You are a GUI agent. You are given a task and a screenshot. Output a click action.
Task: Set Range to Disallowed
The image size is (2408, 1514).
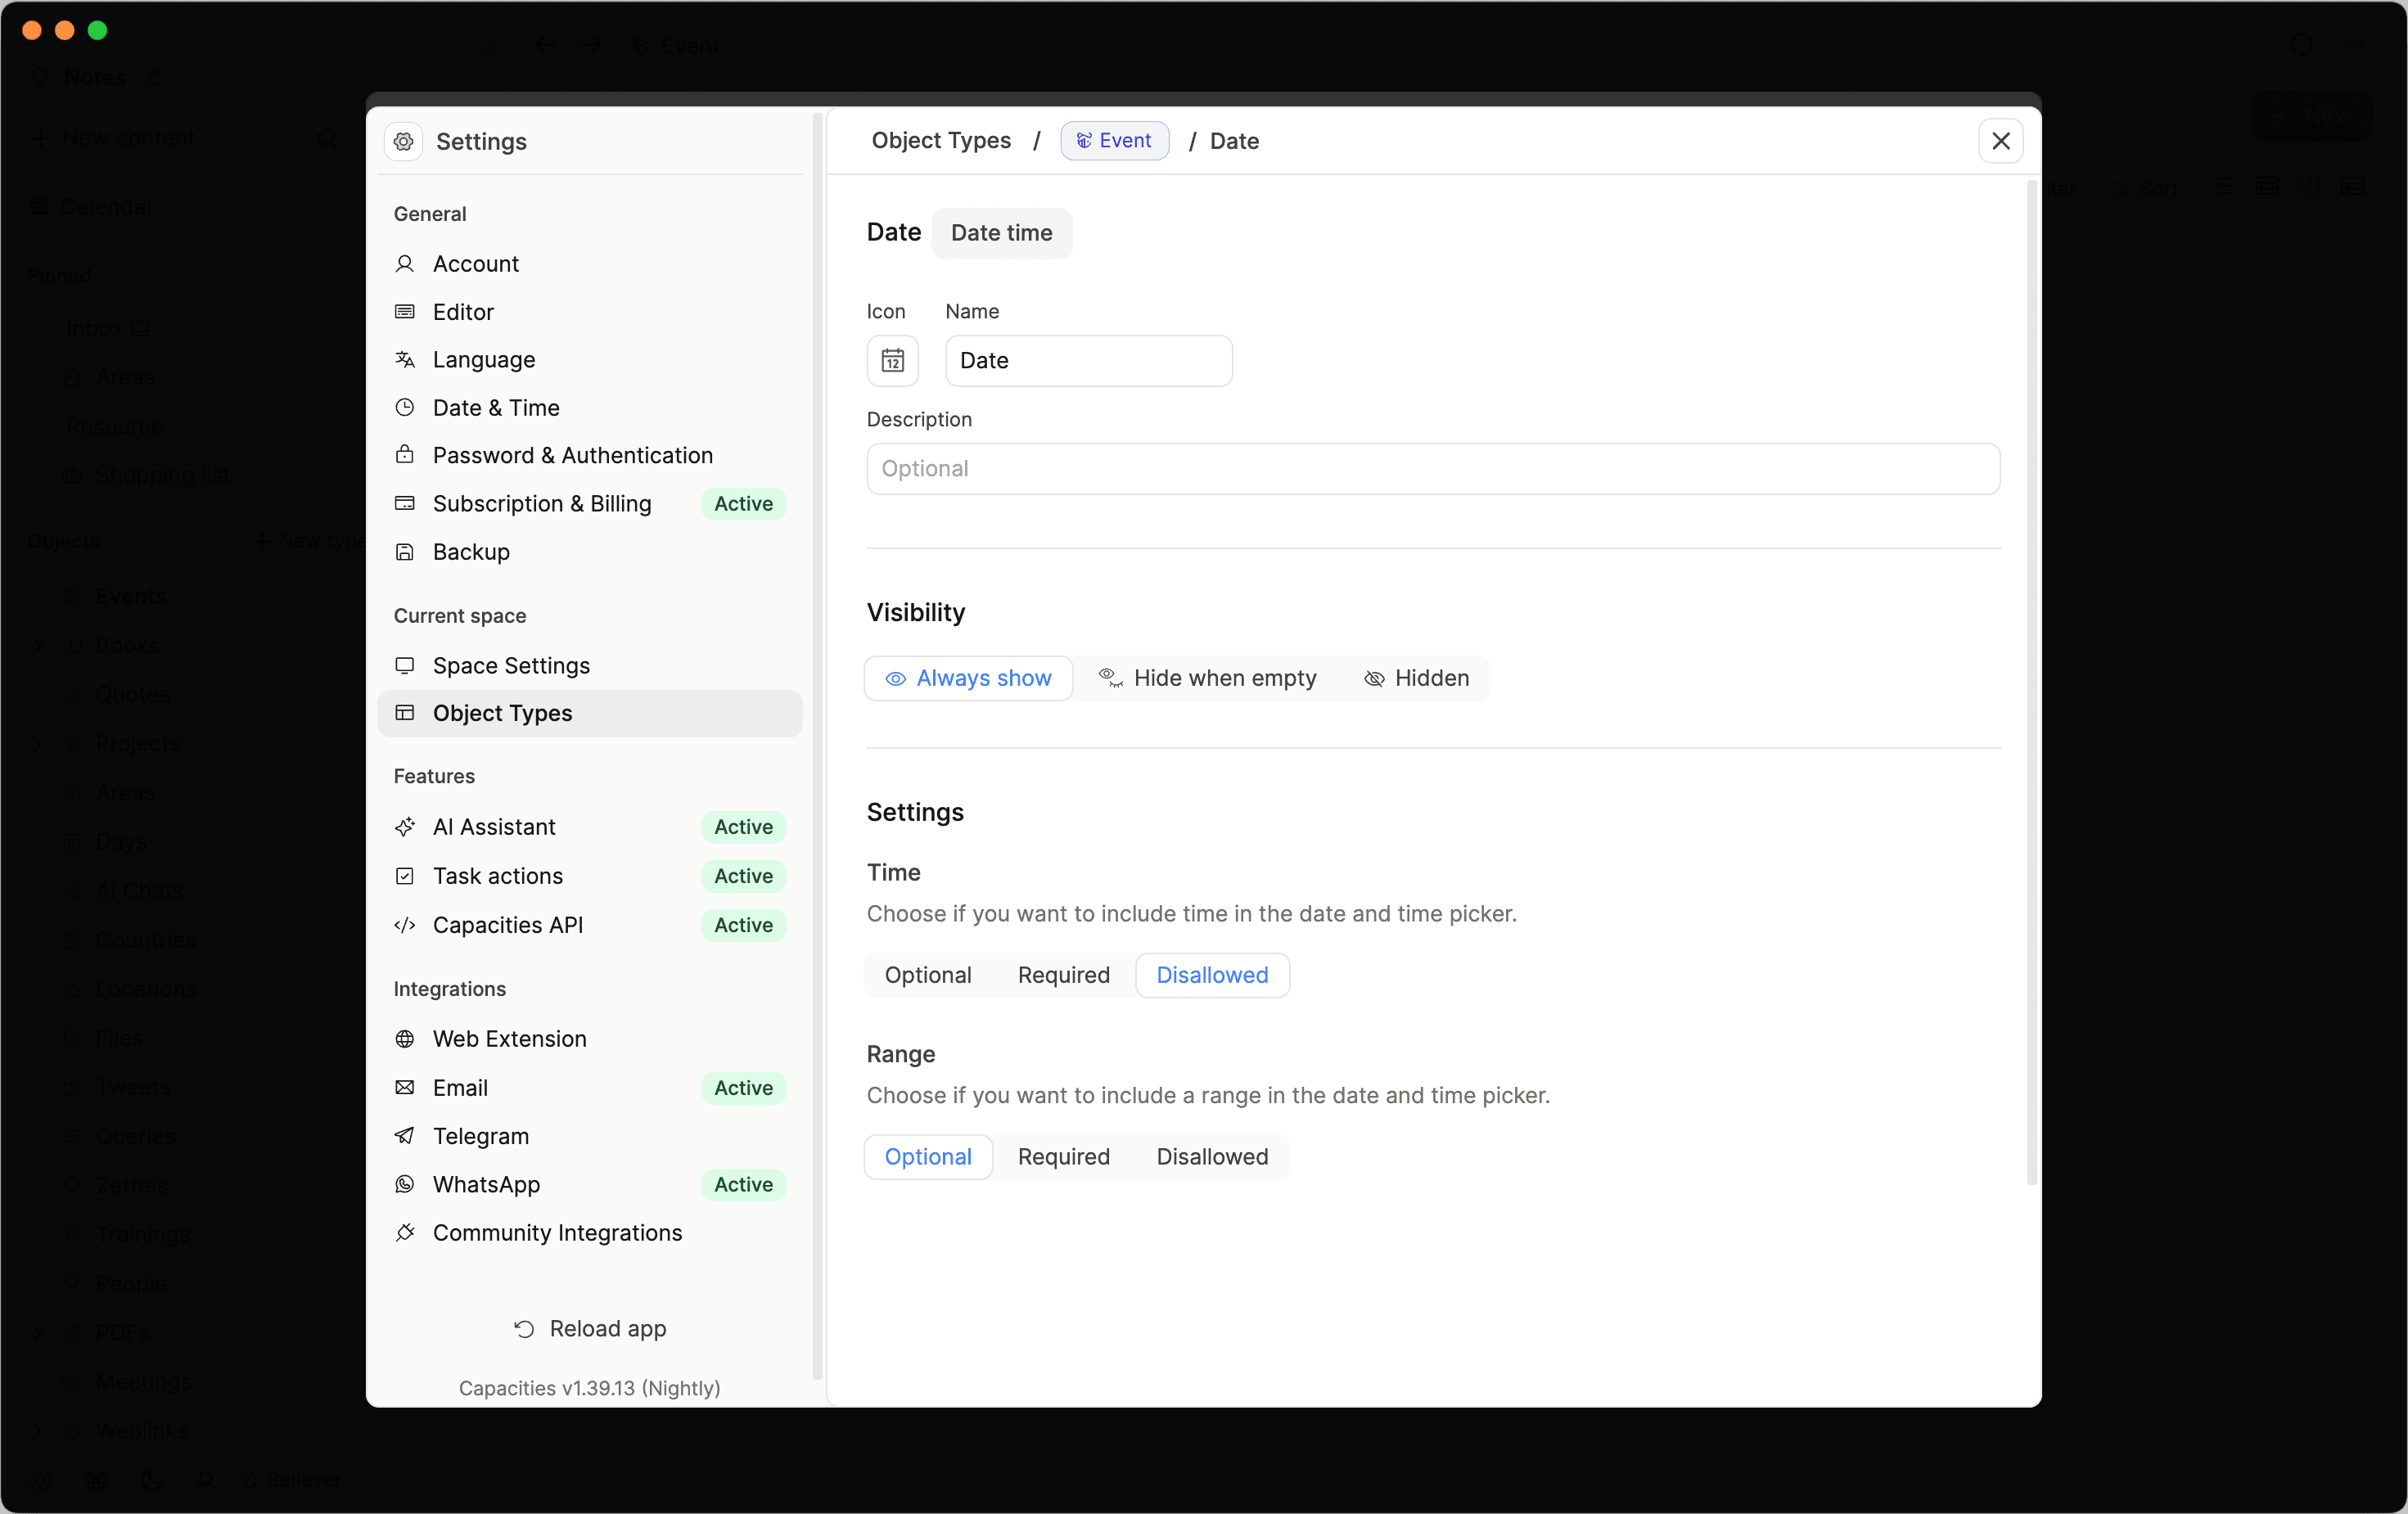(1212, 1157)
